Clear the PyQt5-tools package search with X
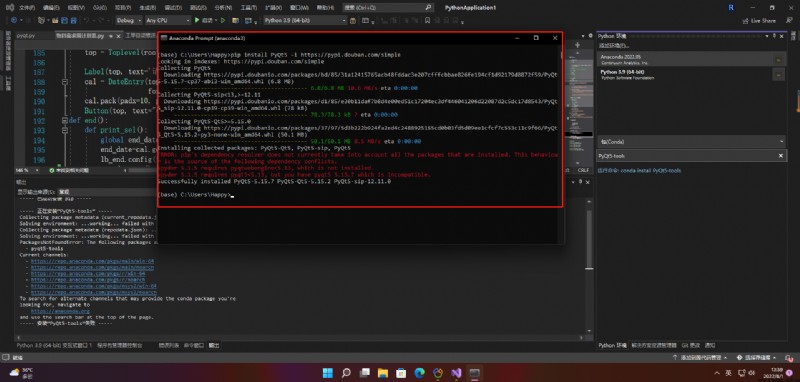The height and width of the screenshot is (382, 800). pos(781,156)
